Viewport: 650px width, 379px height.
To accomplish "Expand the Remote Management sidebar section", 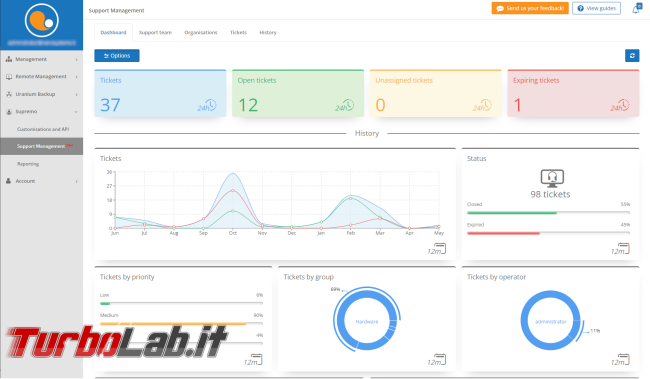I will 41,77.
